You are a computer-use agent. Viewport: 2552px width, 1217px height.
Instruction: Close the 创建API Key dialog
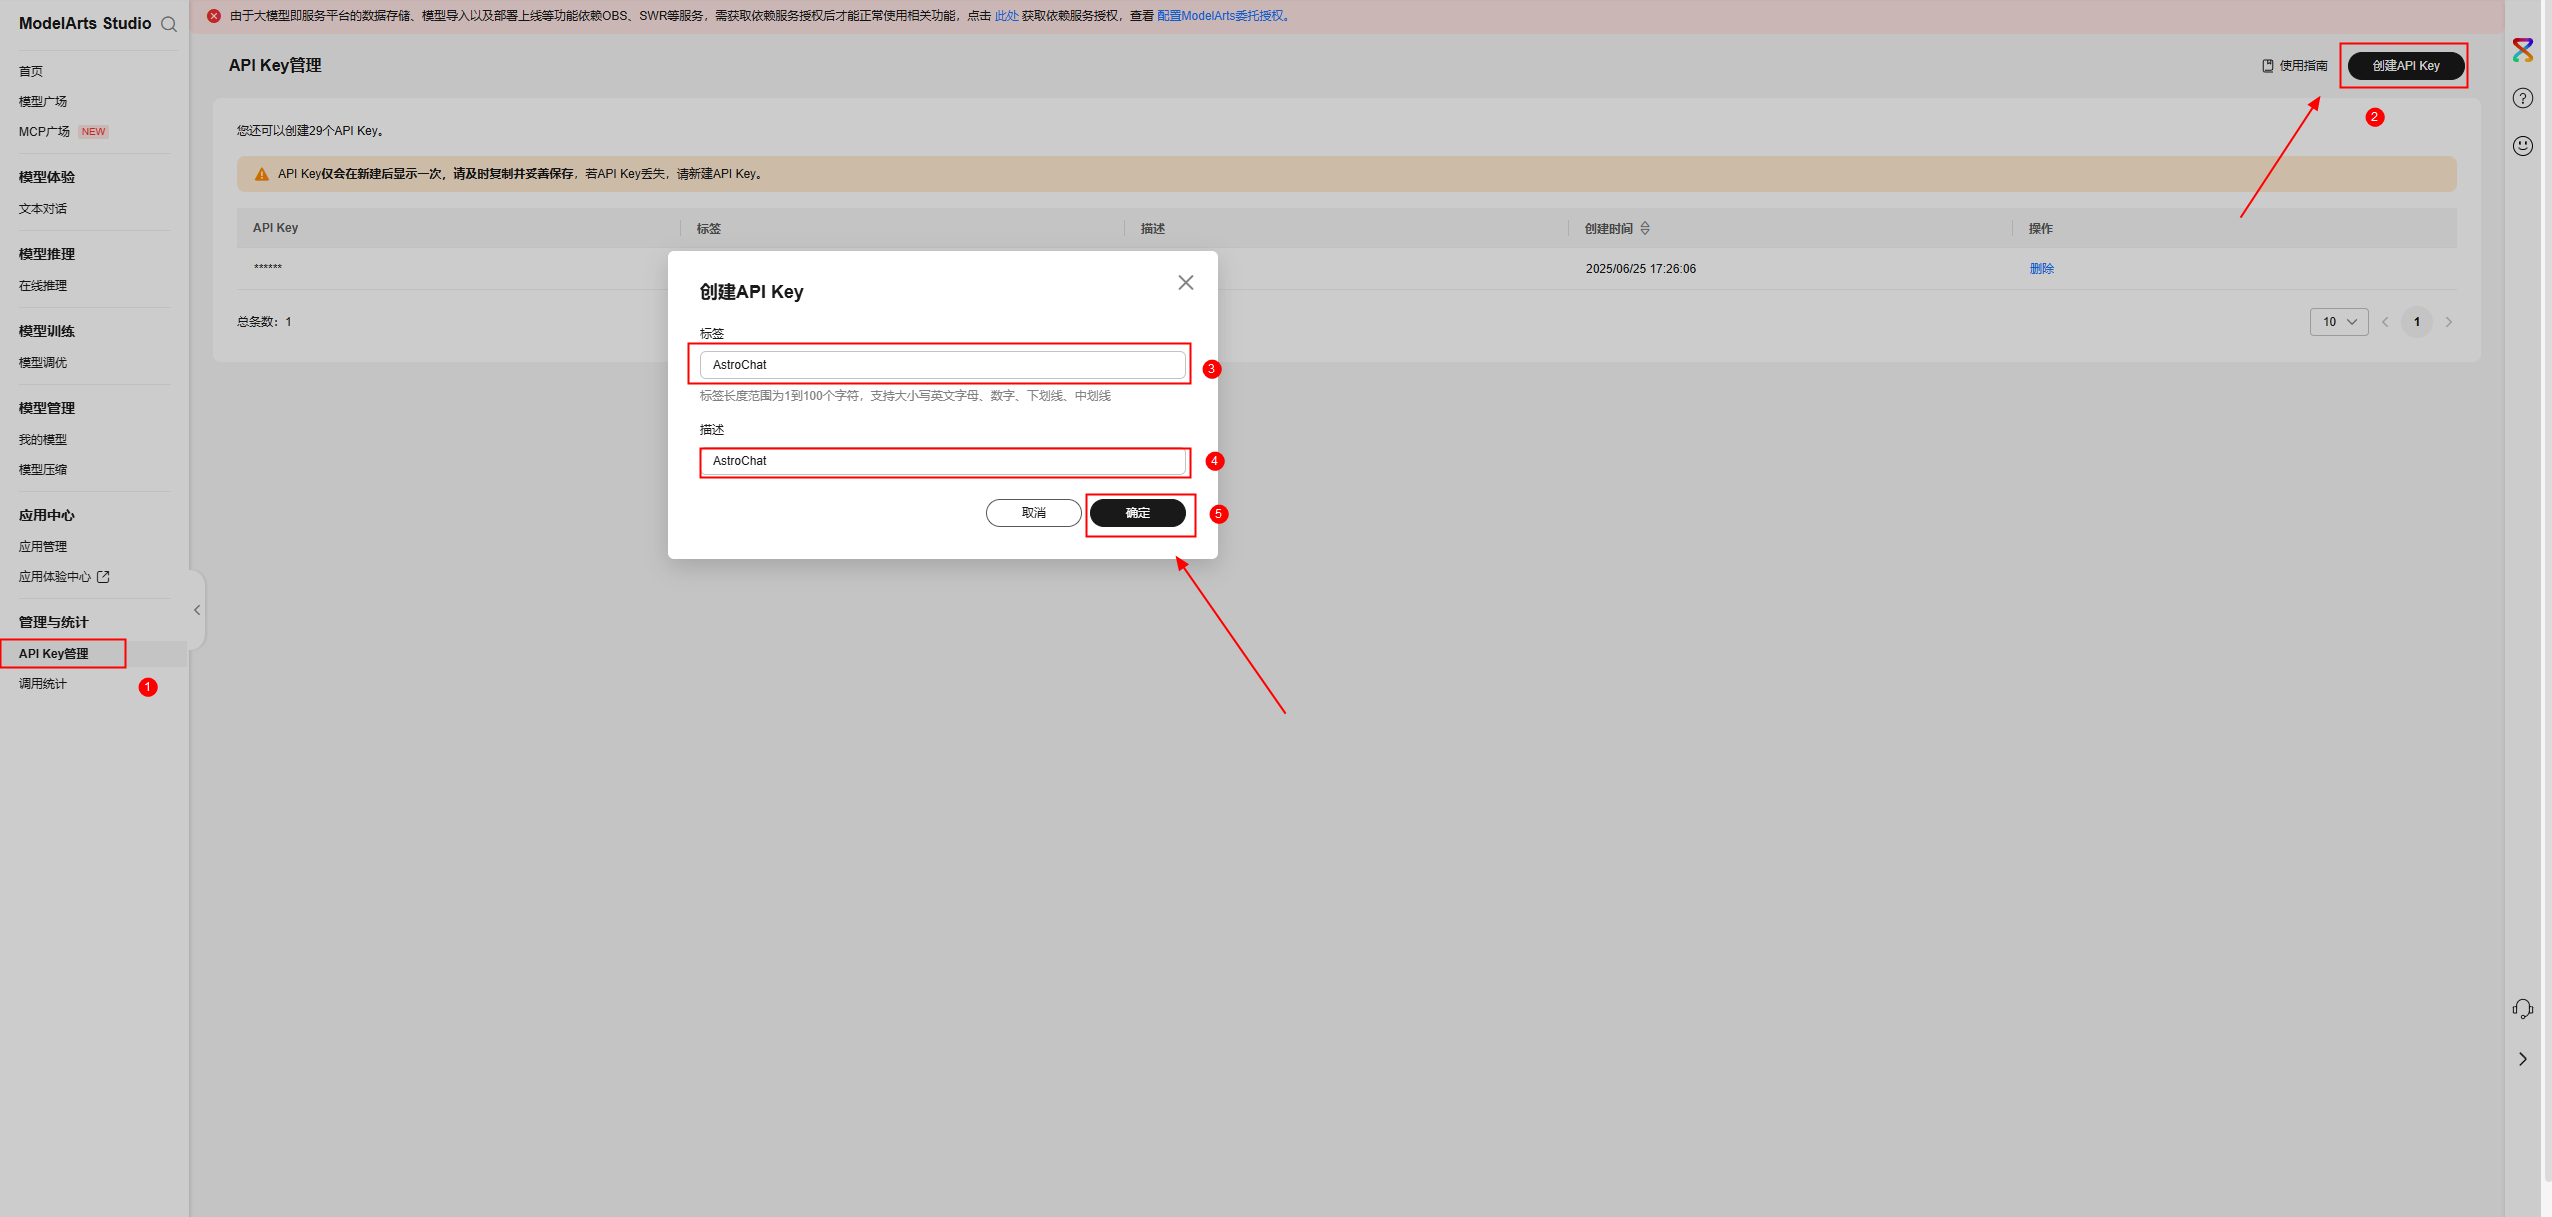[x=1186, y=283]
